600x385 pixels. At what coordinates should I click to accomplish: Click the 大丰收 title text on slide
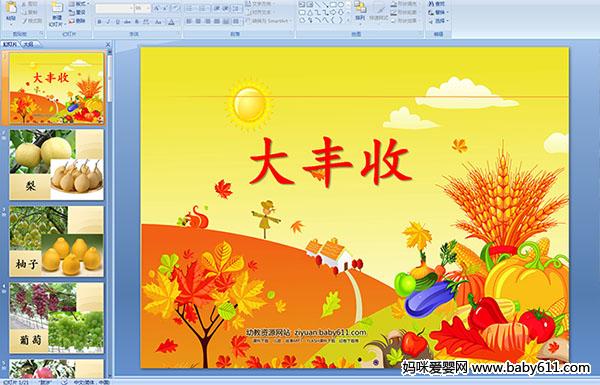pos(330,162)
